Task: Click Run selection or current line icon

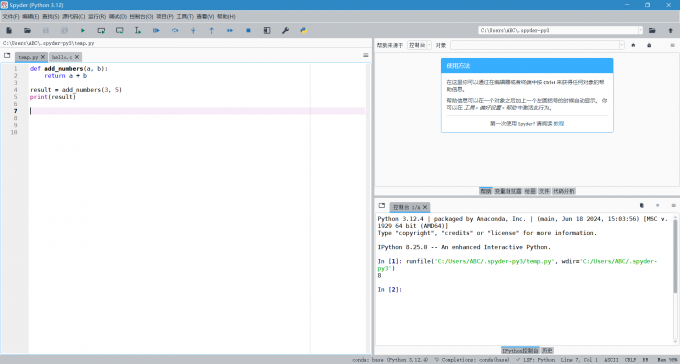Action: pos(138,30)
